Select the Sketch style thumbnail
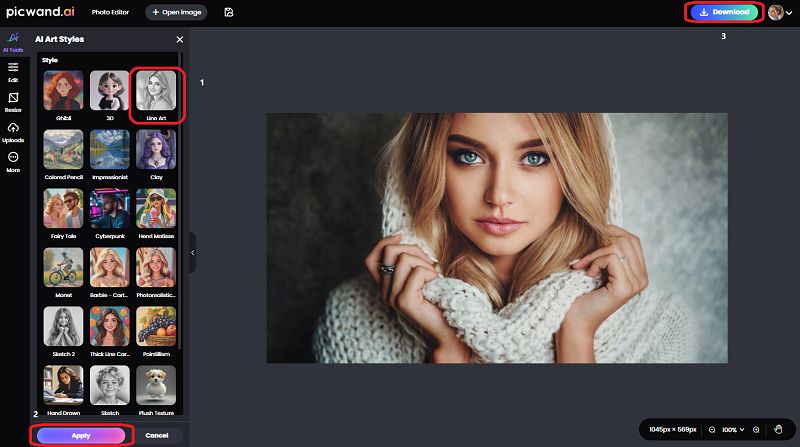The image size is (800, 447). click(x=110, y=385)
